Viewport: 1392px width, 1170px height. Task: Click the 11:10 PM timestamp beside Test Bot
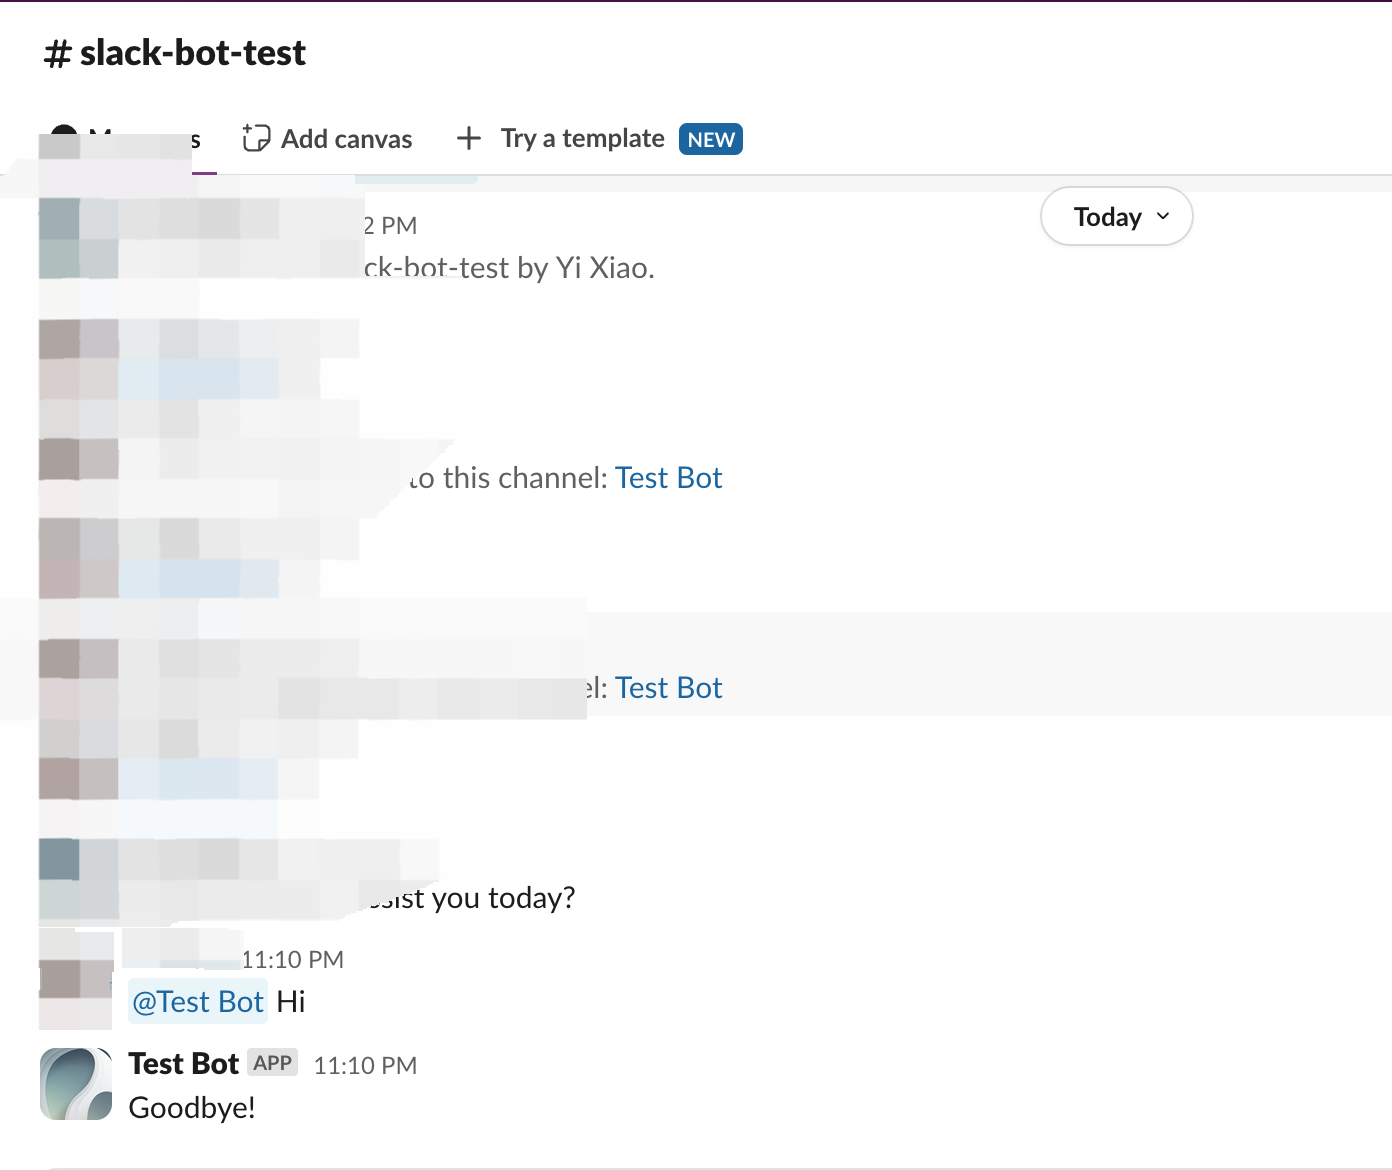365,1066
